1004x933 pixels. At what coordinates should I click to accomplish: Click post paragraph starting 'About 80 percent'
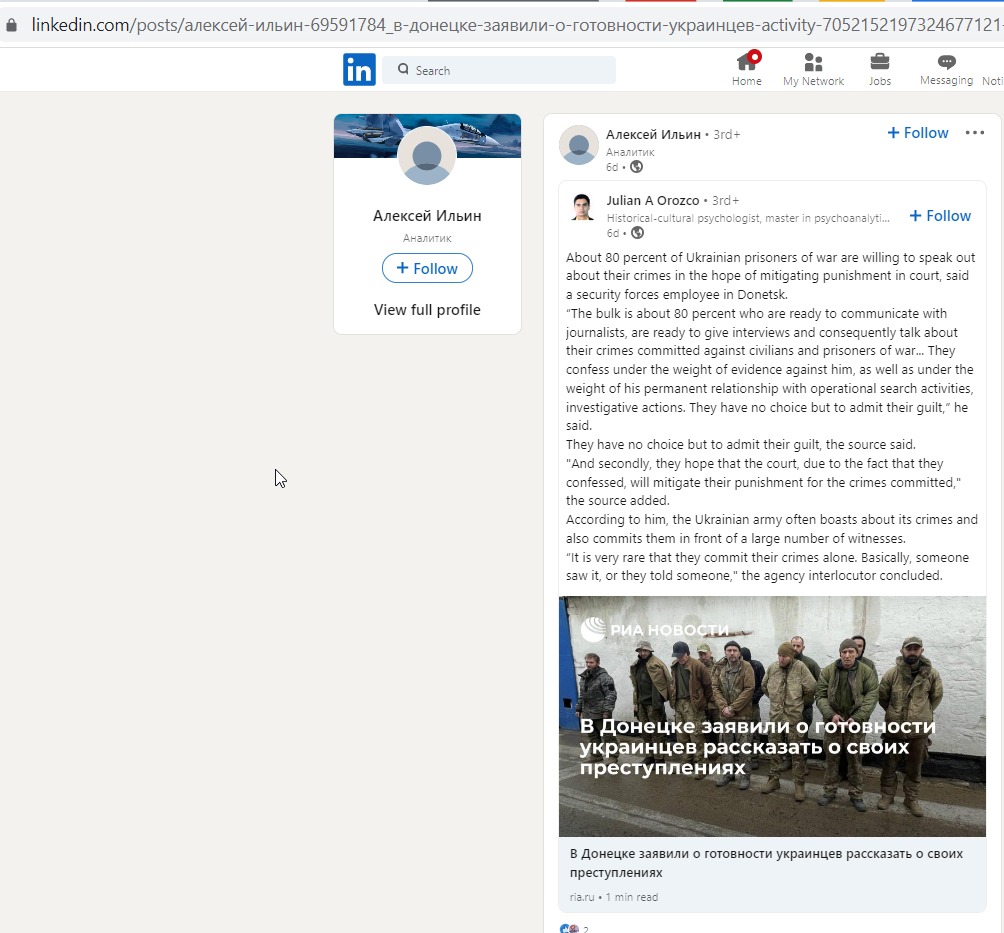770,276
